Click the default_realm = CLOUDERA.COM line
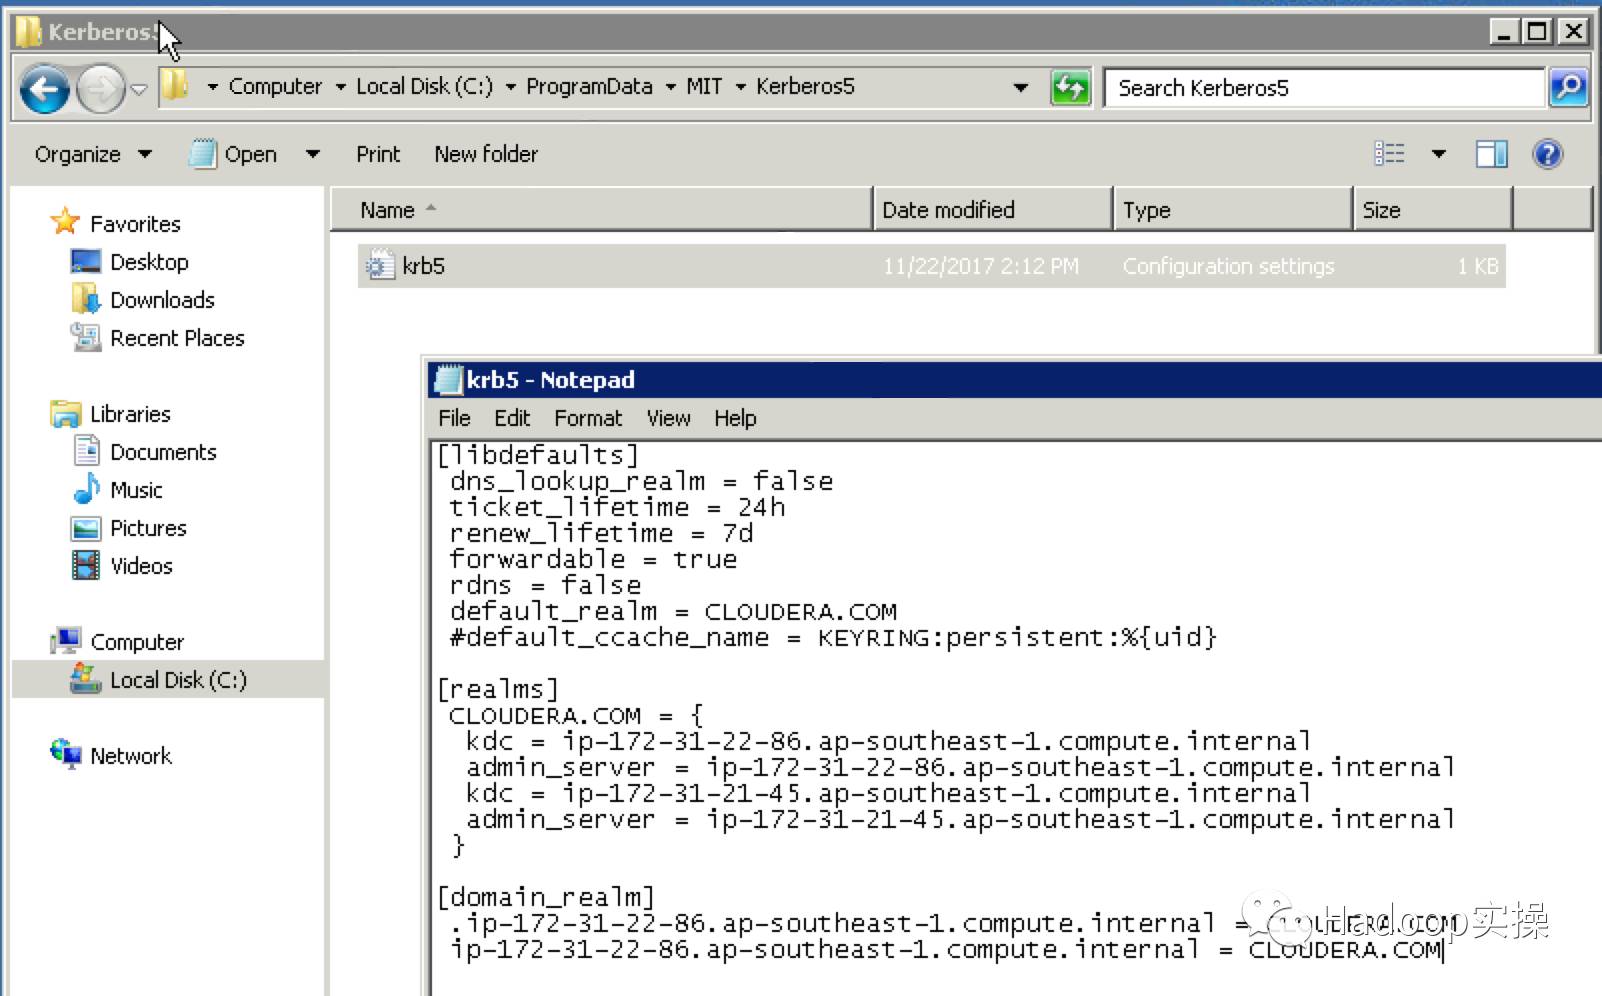1602x996 pixels. 673,611
